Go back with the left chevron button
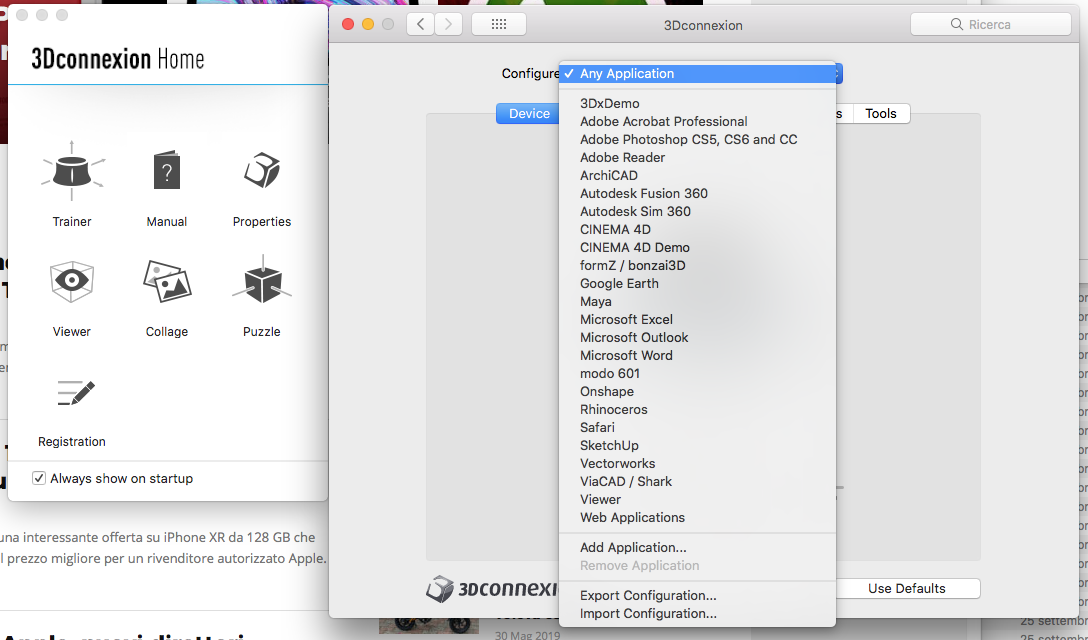 [x=420, y=24]
